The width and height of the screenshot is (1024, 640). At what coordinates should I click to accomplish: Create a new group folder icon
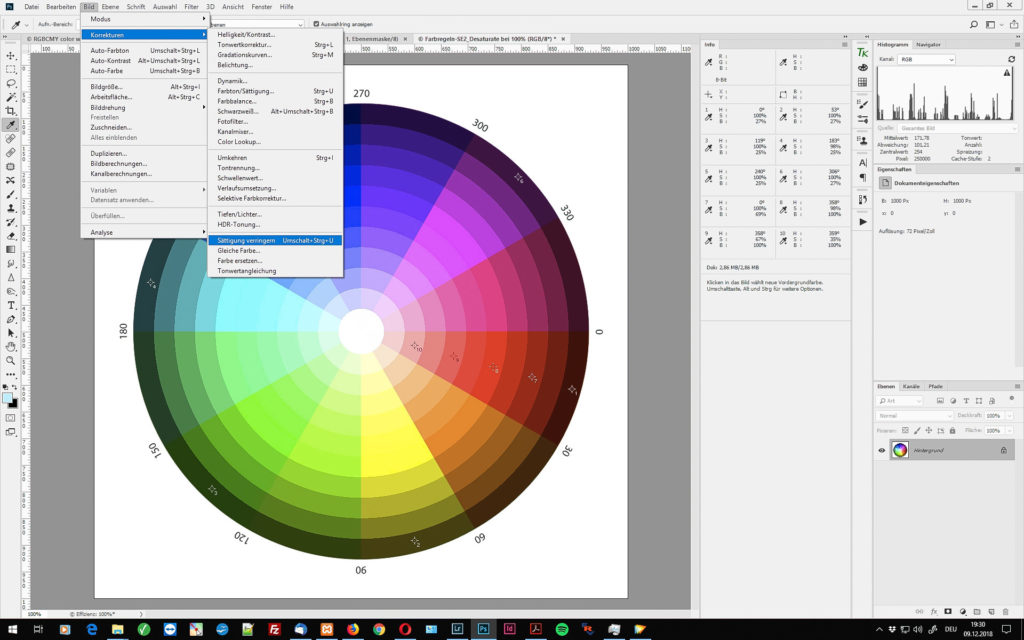977,611
